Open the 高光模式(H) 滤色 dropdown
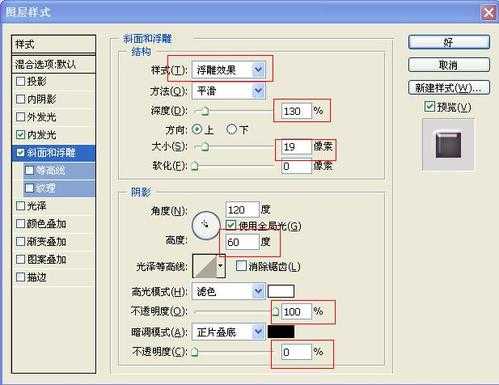499x385 pixels. 229,292
